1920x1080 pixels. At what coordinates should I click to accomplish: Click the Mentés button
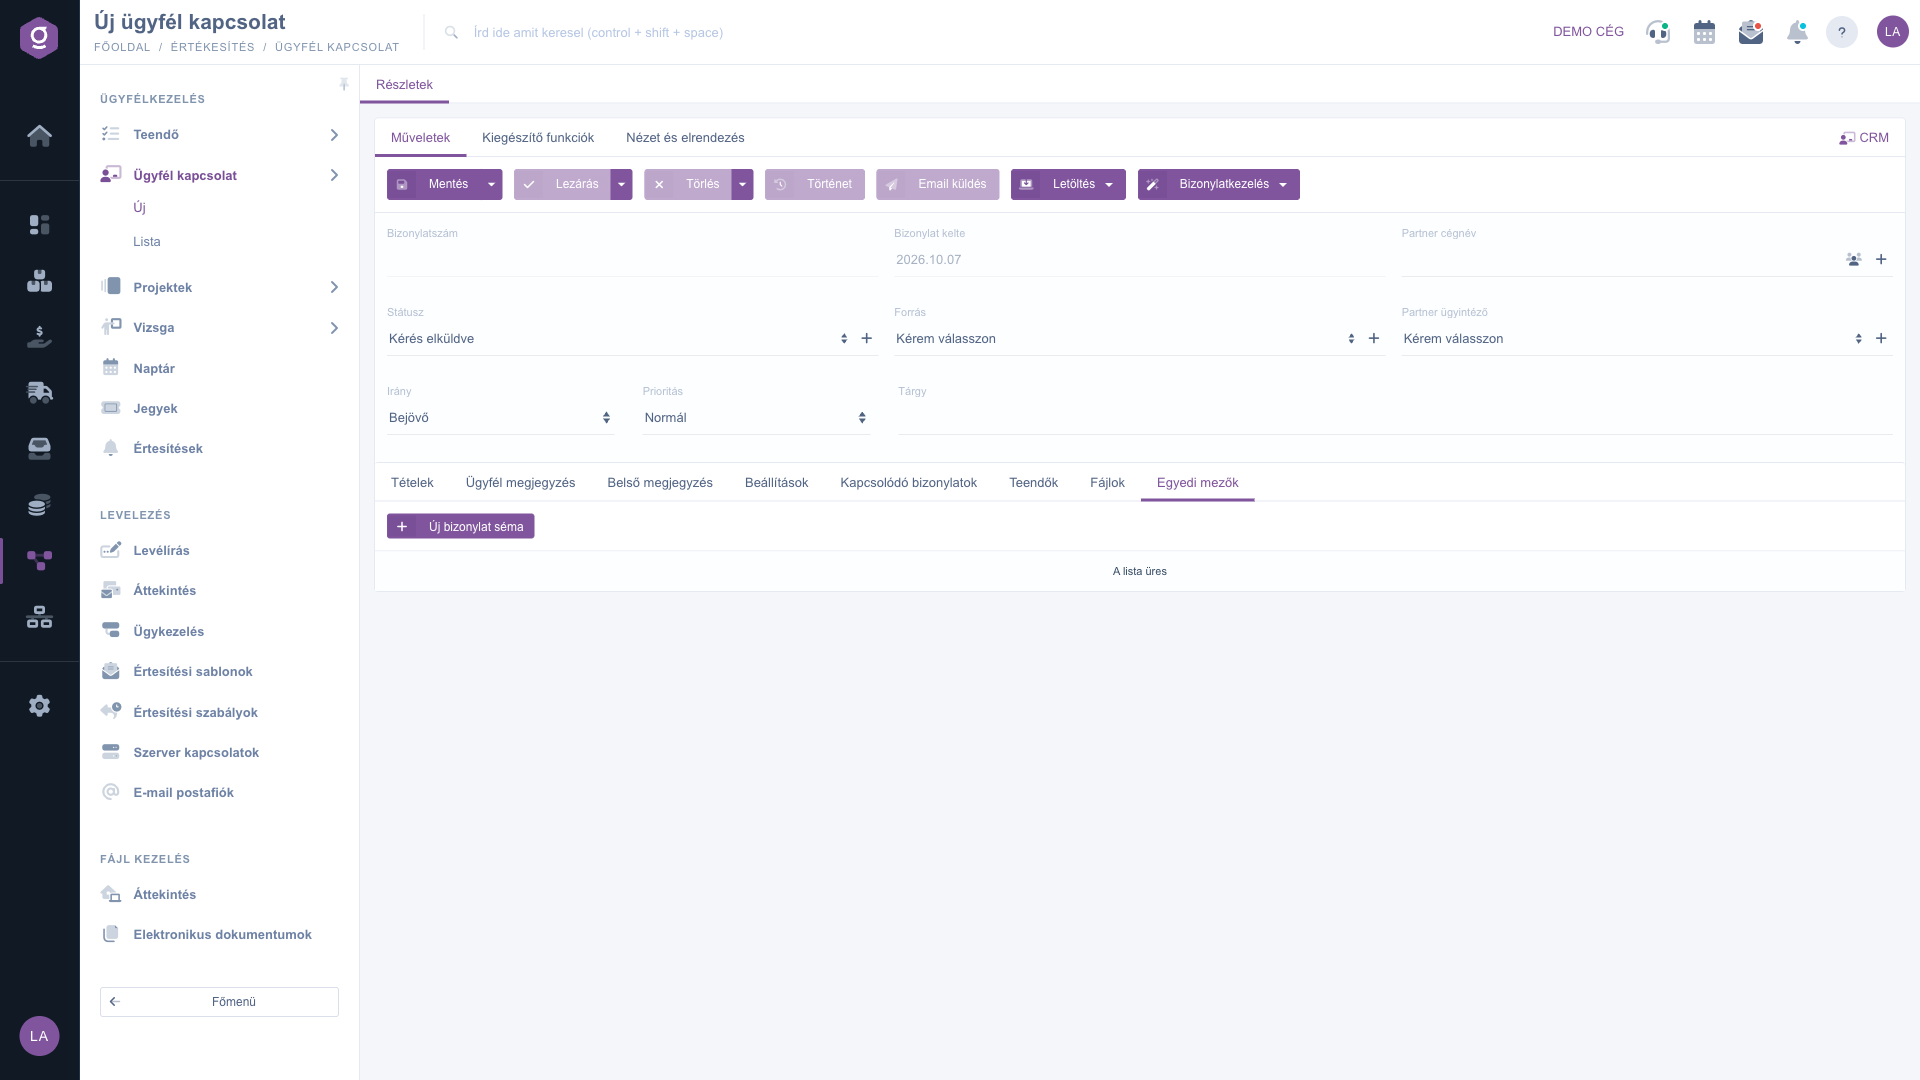tap(434, 184)
